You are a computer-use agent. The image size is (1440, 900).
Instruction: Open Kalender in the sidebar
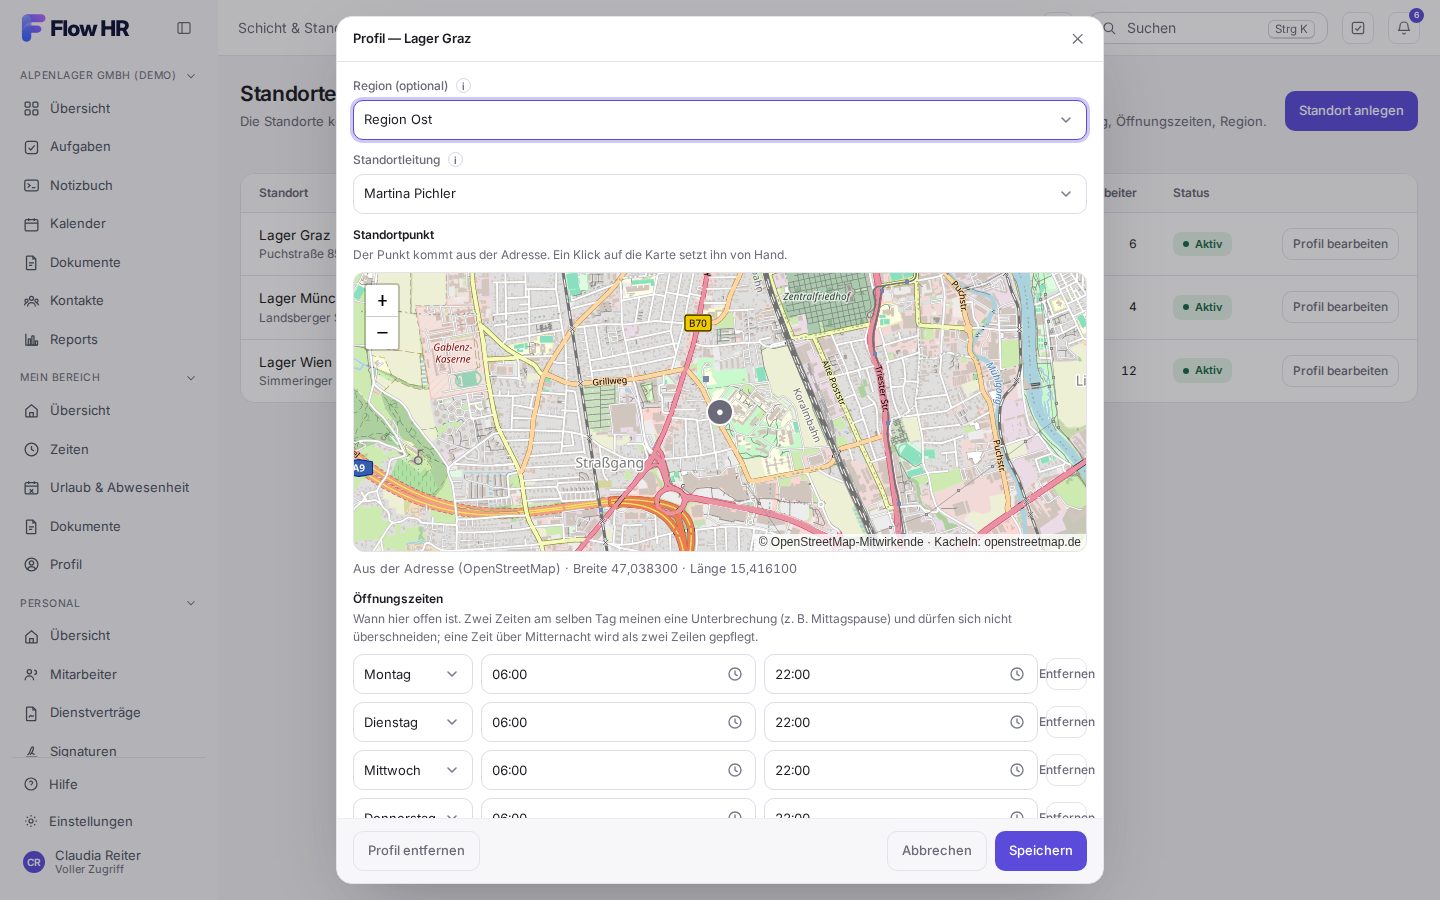pyautogui.click(x=109, y=224)
